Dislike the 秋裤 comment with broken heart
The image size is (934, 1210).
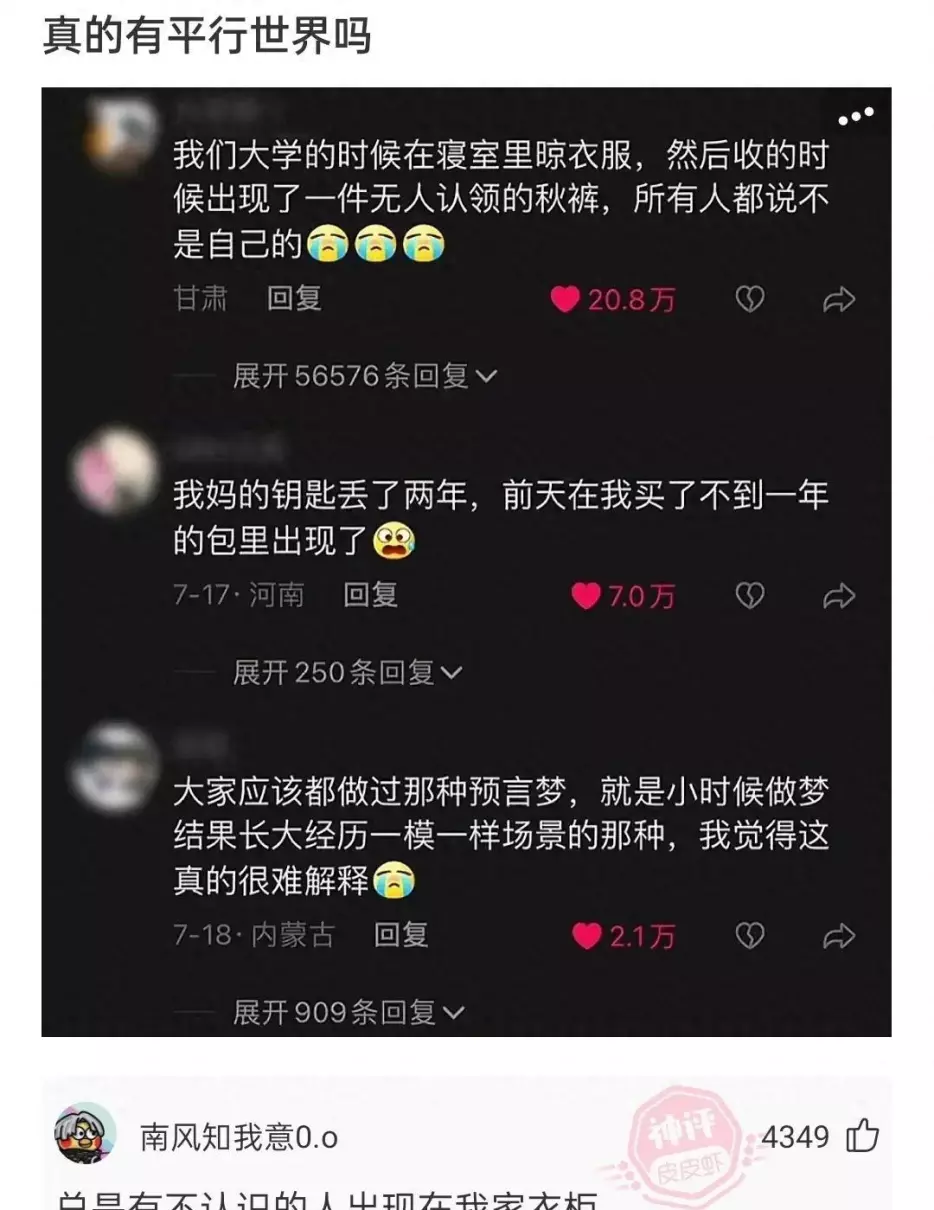(x=750, y=299)
